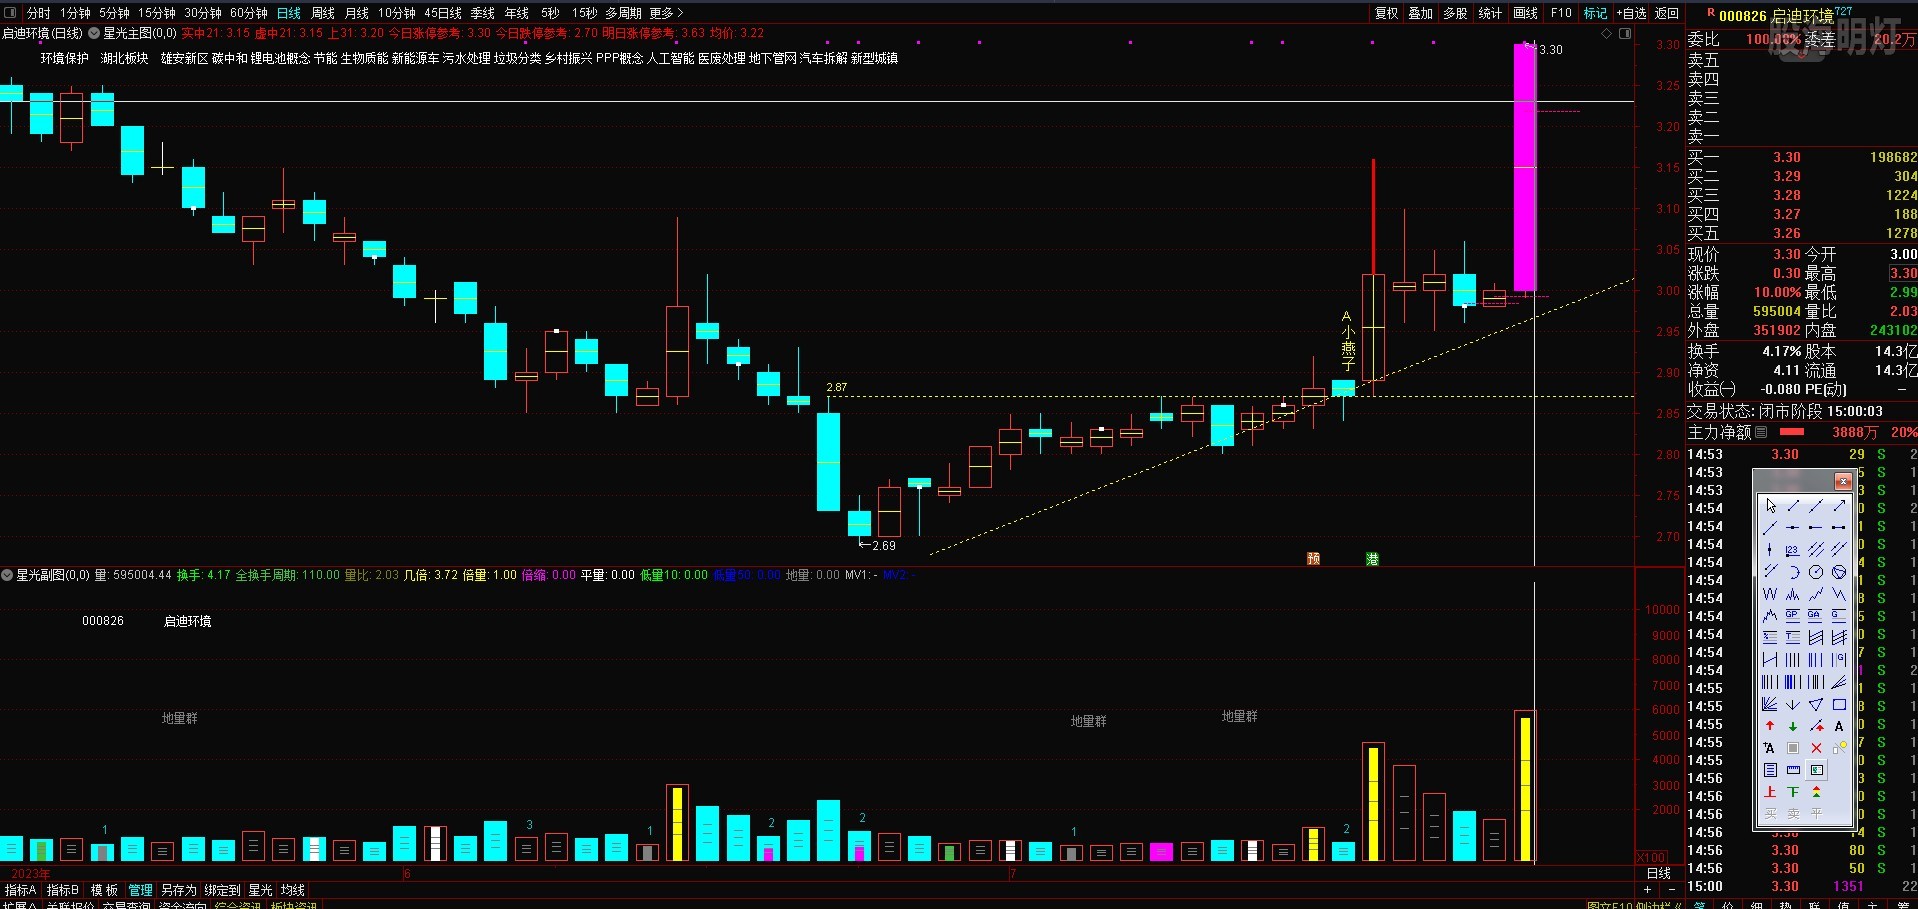Image resolution: width=1918 pixels, height=909 pixels.
Task: Click 另存为 in bottom bar
Action: [x=178, y=890]
